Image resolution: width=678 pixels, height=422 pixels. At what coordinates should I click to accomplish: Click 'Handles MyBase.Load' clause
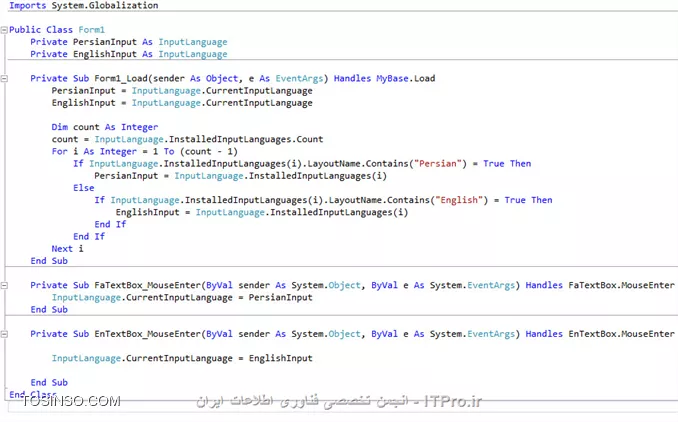click(384, 78)
